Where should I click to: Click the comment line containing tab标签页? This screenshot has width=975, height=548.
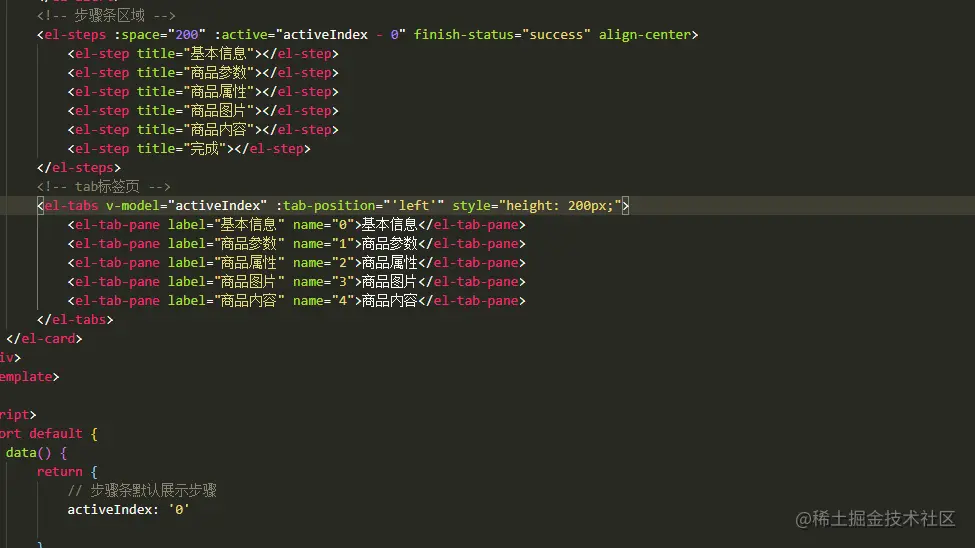(x=104, y=187)
